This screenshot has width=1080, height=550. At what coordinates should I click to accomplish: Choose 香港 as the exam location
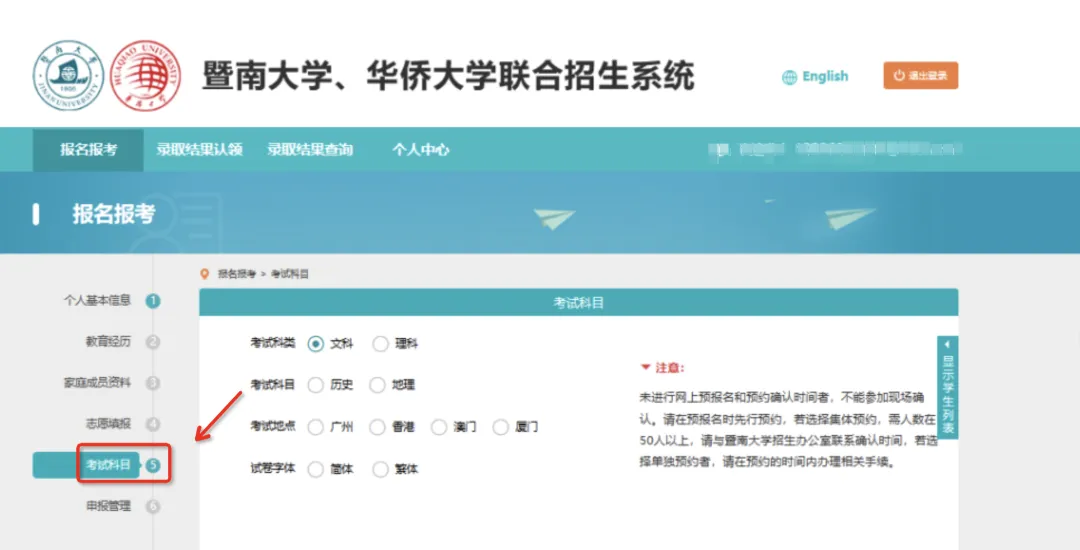377,427
